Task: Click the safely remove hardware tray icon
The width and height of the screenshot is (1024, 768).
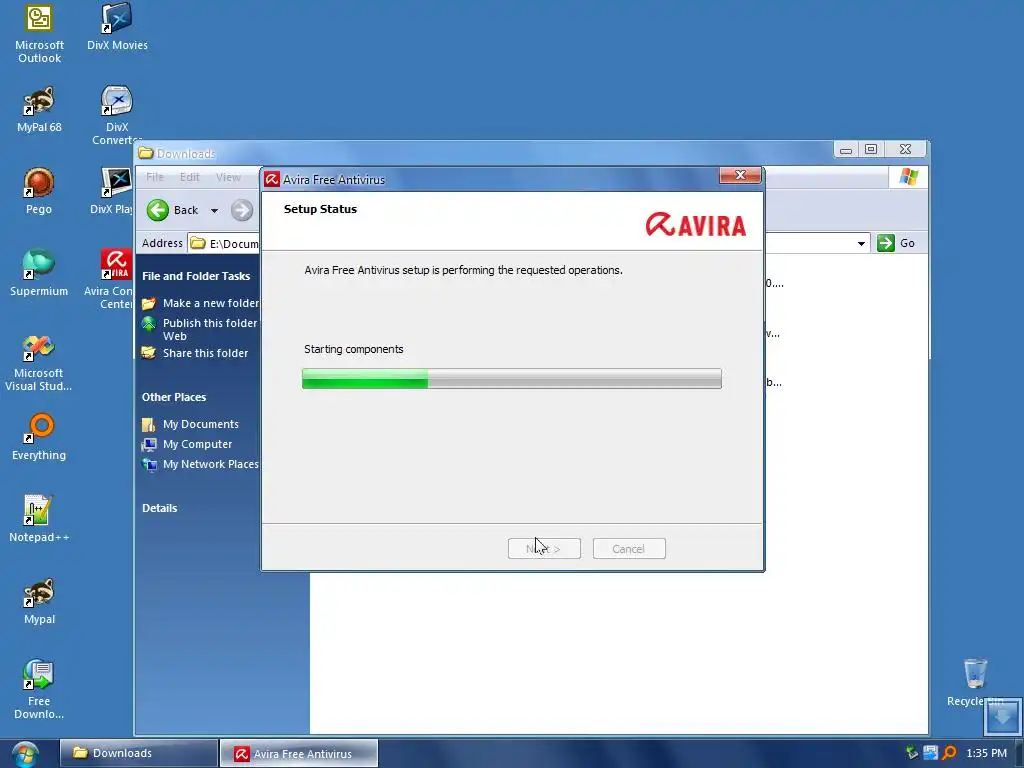Action: 912,753
